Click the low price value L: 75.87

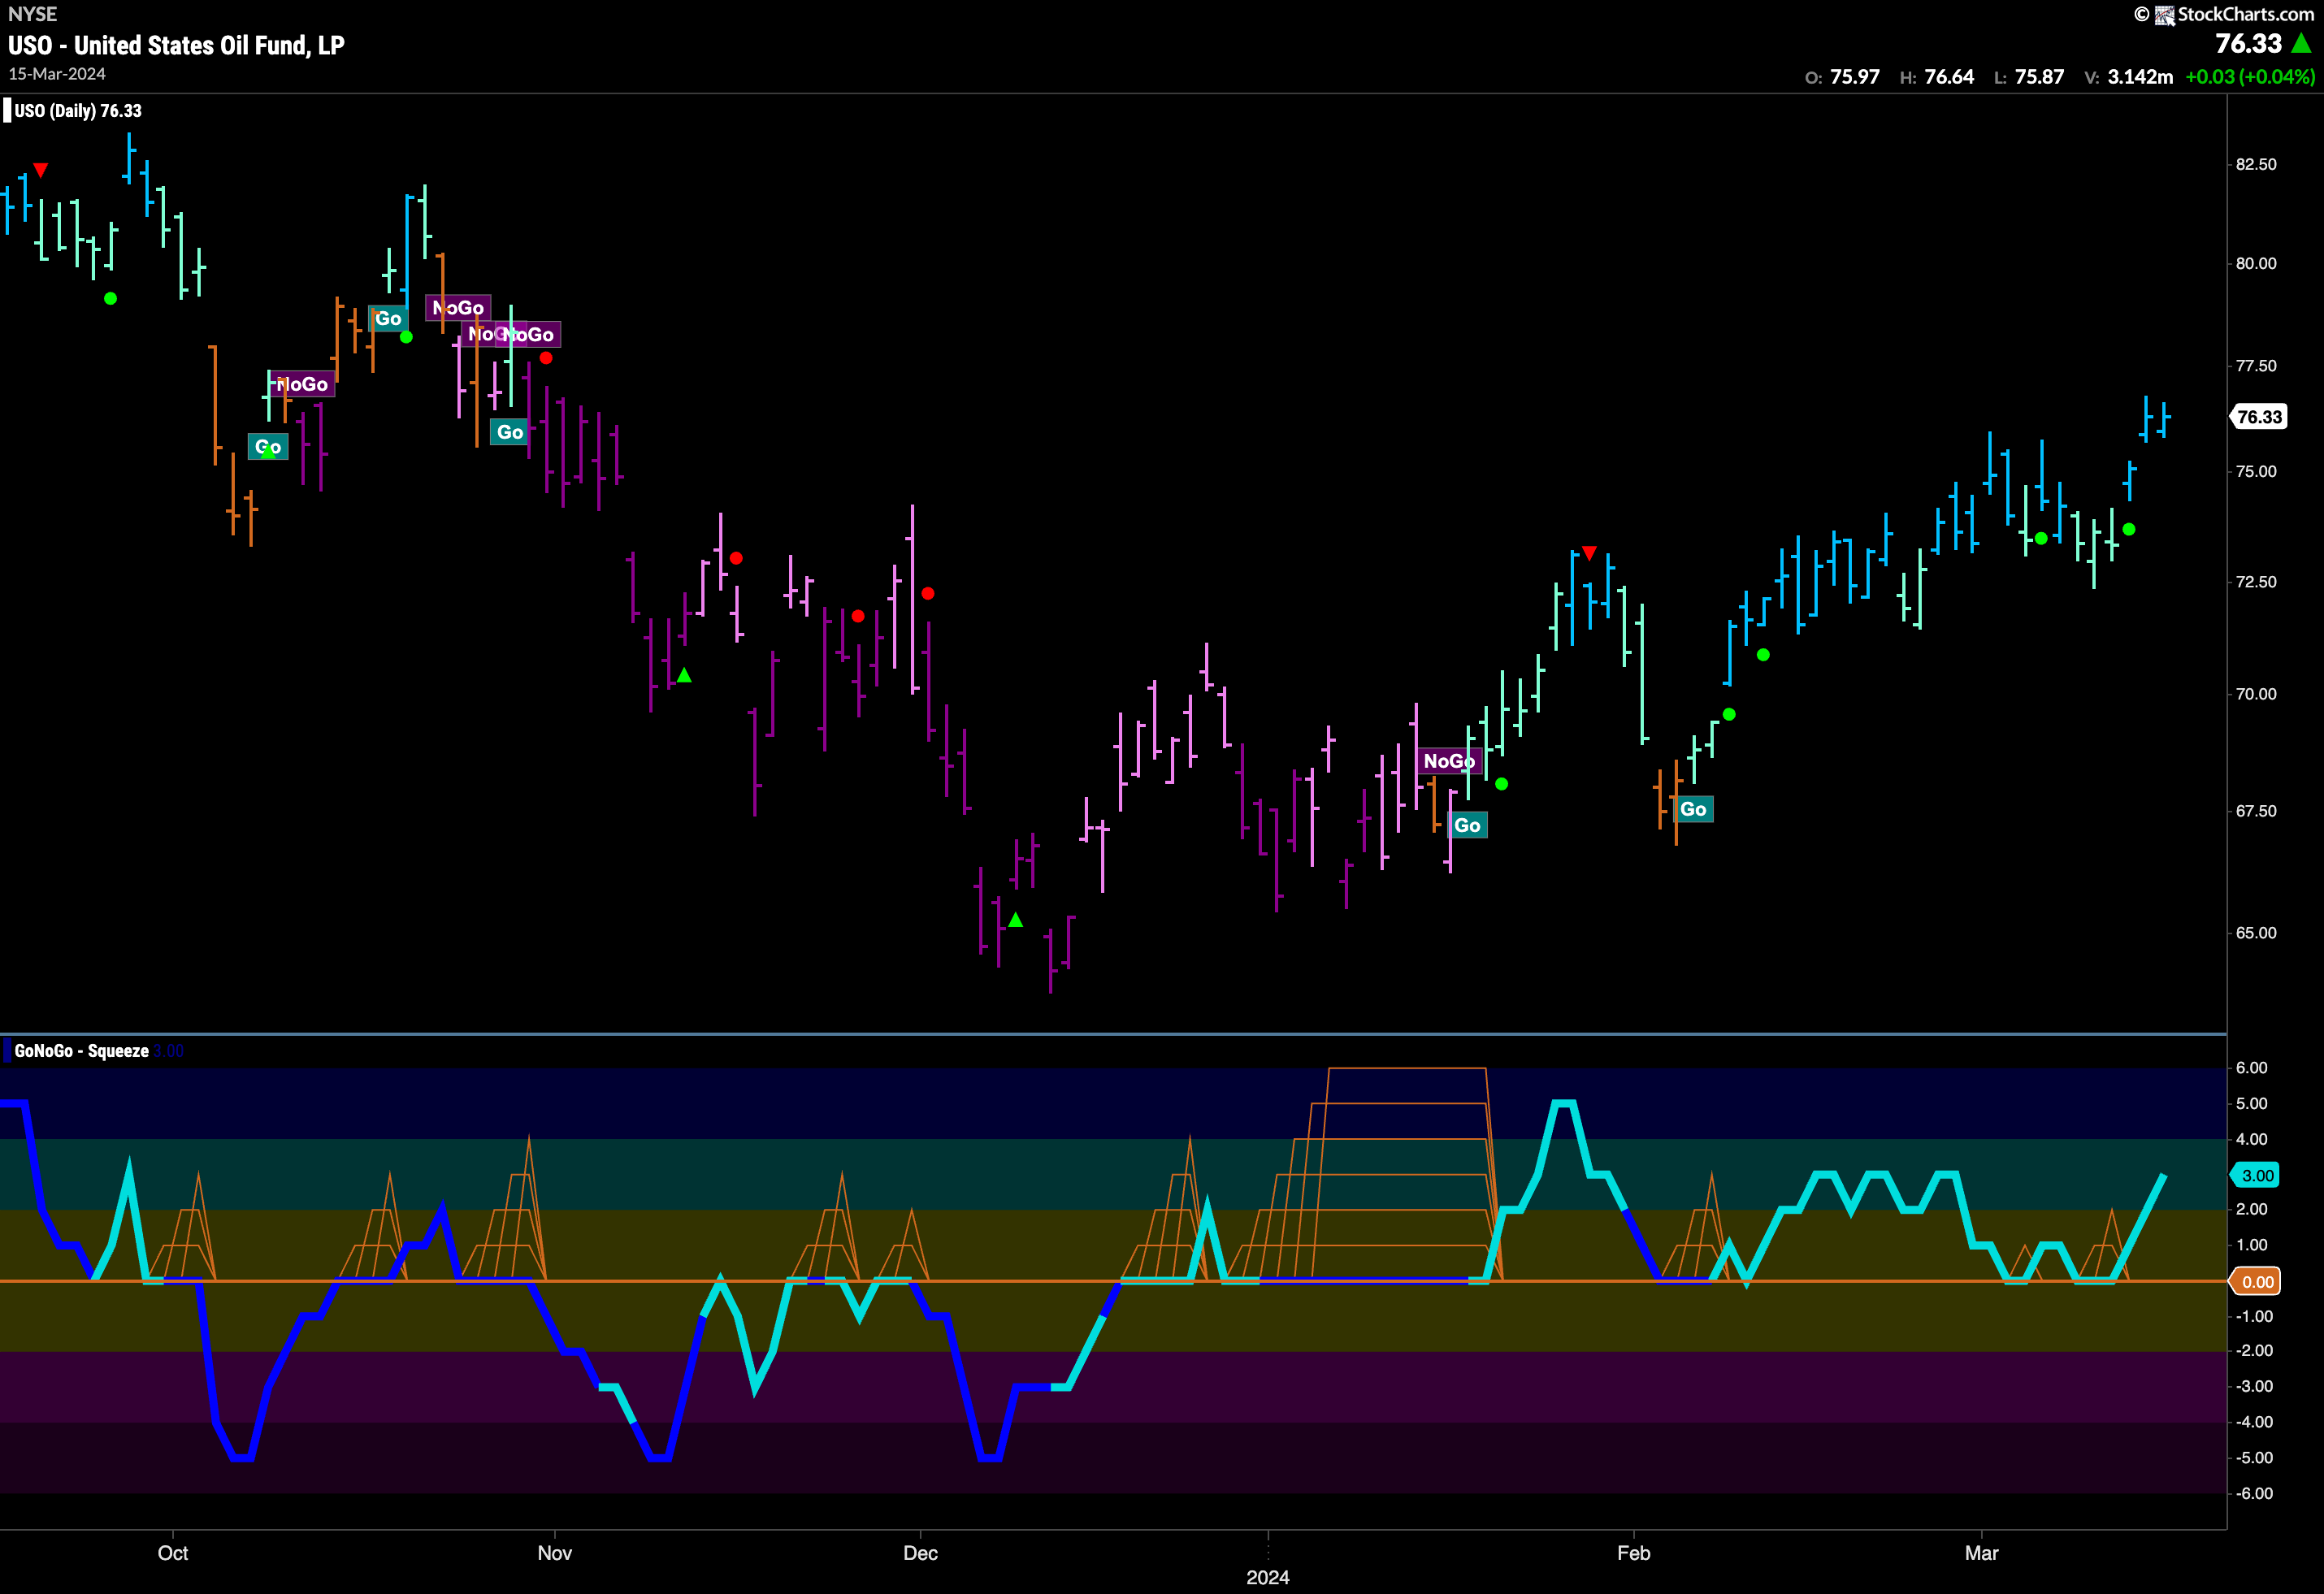pos(2029,77)
